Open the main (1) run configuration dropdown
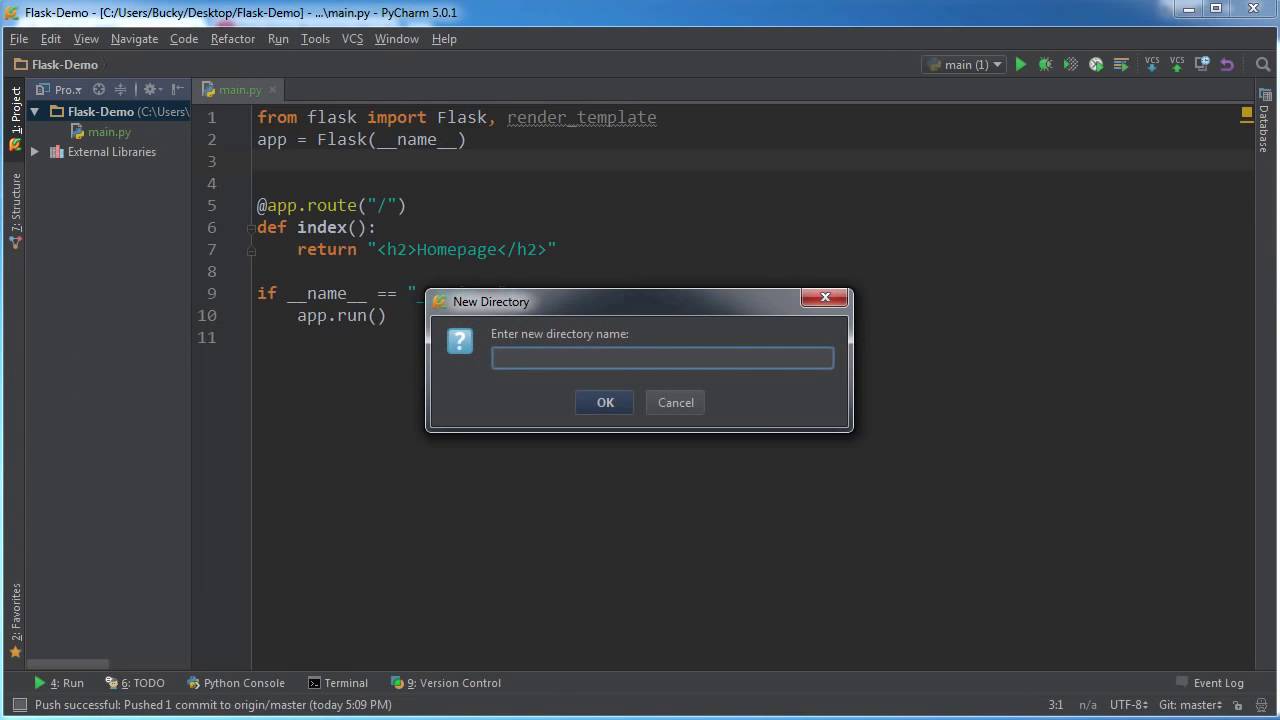Image resolution: width=1280 pixels, height=720 pixels. (964, 64)
